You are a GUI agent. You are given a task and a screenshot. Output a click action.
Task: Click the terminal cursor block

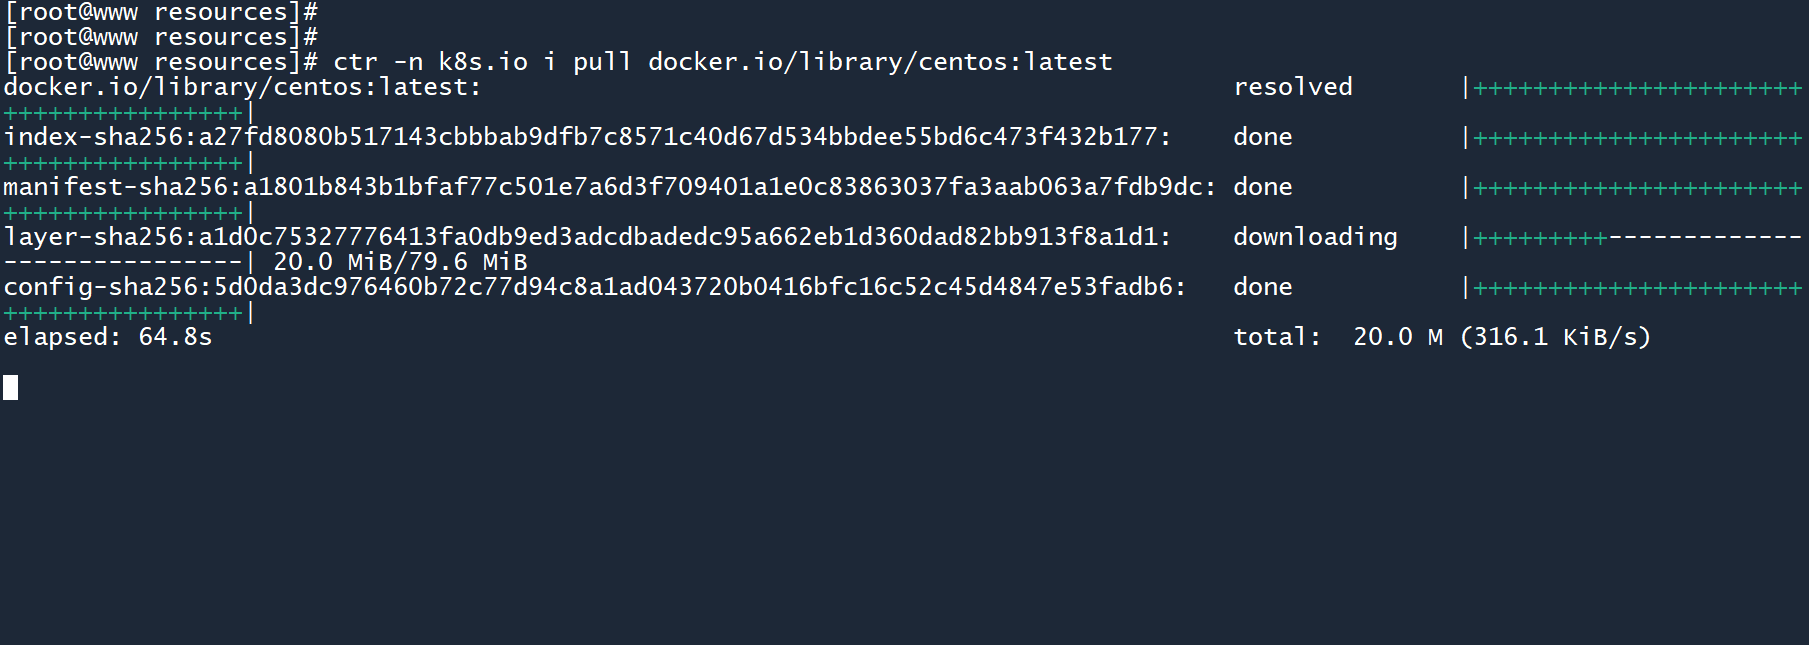click(11, 387)
